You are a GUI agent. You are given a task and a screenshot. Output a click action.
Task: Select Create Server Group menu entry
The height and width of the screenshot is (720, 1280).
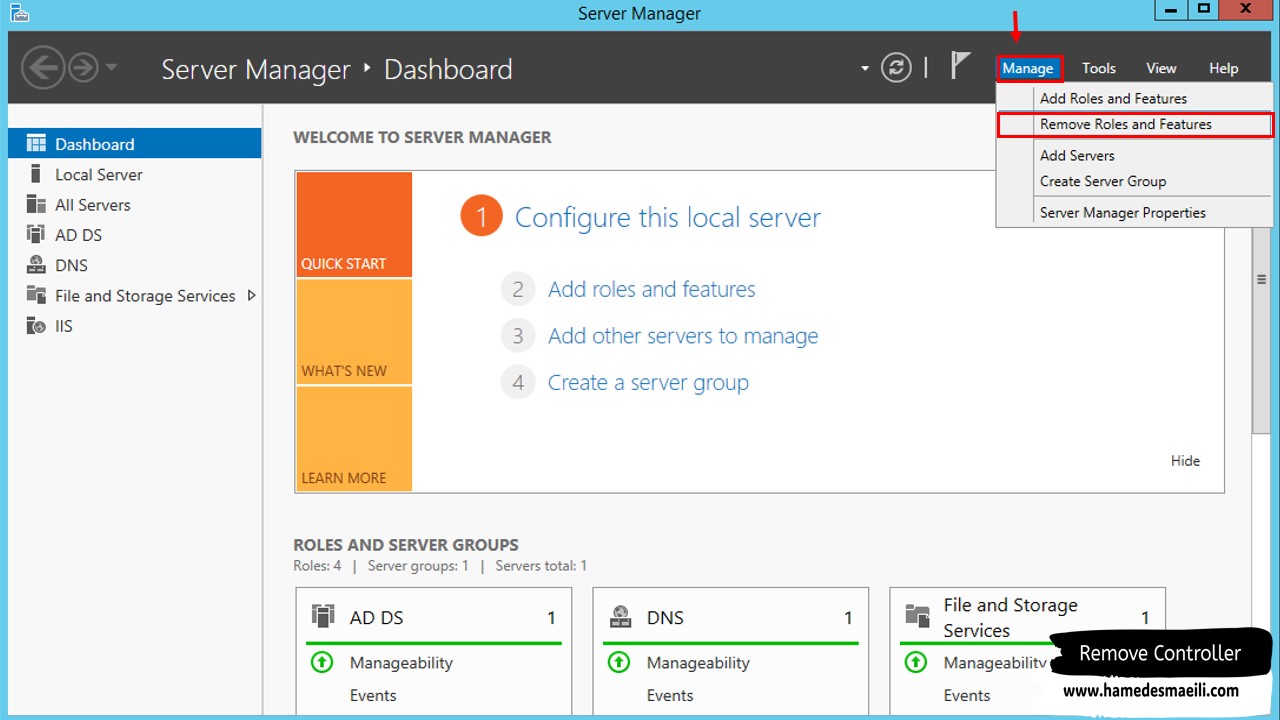(1134, 181)
